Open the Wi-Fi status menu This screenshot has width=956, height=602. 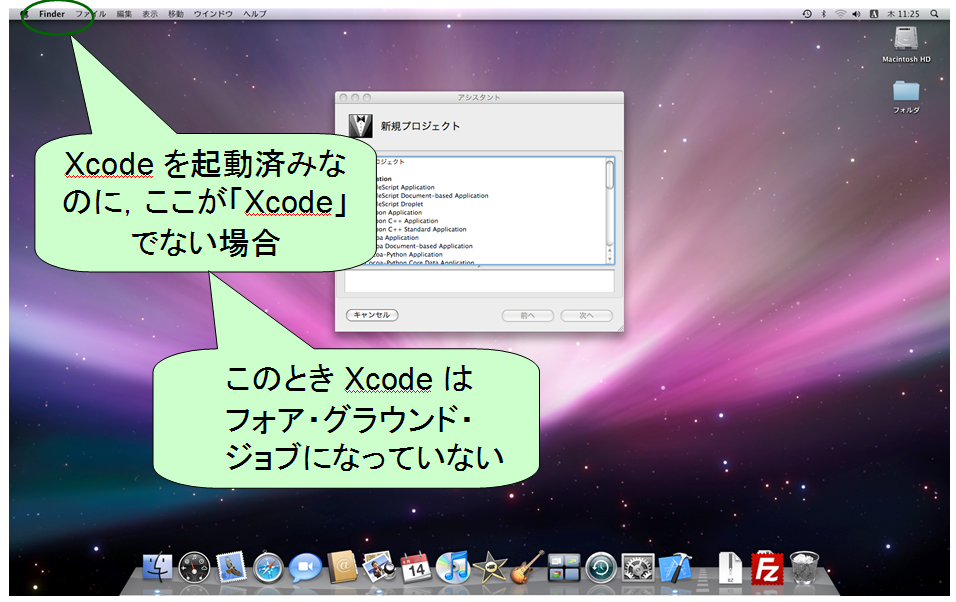(x=840, y=13)
